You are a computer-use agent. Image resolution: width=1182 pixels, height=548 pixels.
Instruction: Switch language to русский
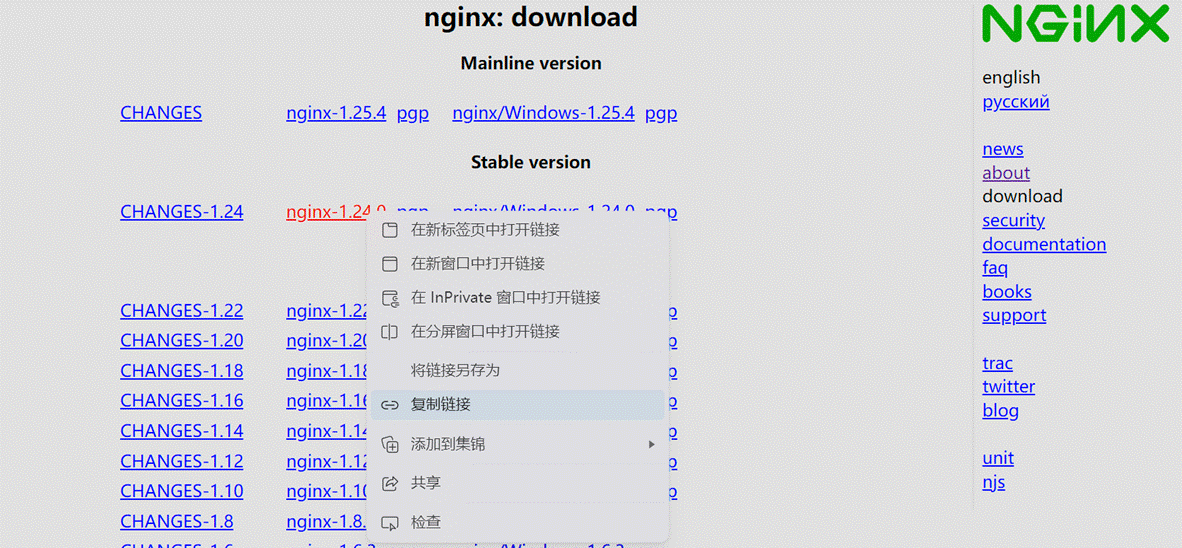point(1015,102)
